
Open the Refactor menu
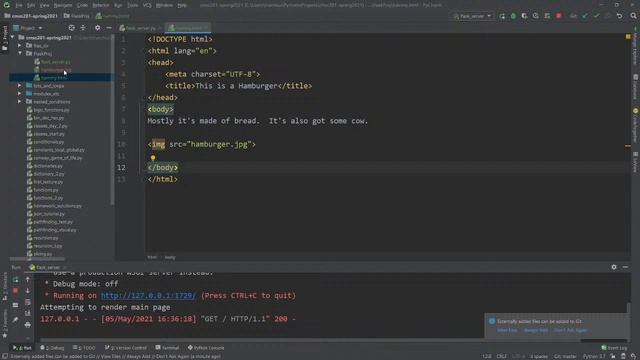pyautogui.click(x=100, y=5)
